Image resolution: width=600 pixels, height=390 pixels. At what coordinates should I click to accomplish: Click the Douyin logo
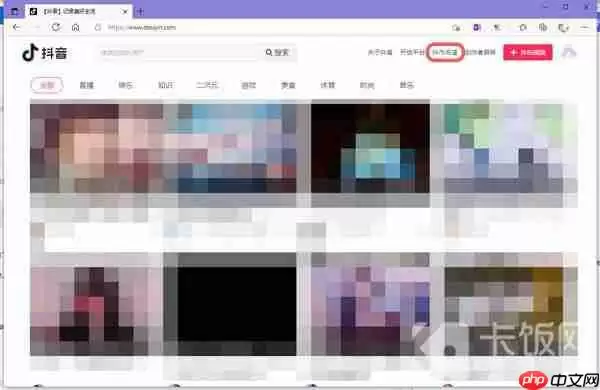click(x=45, y=53)
